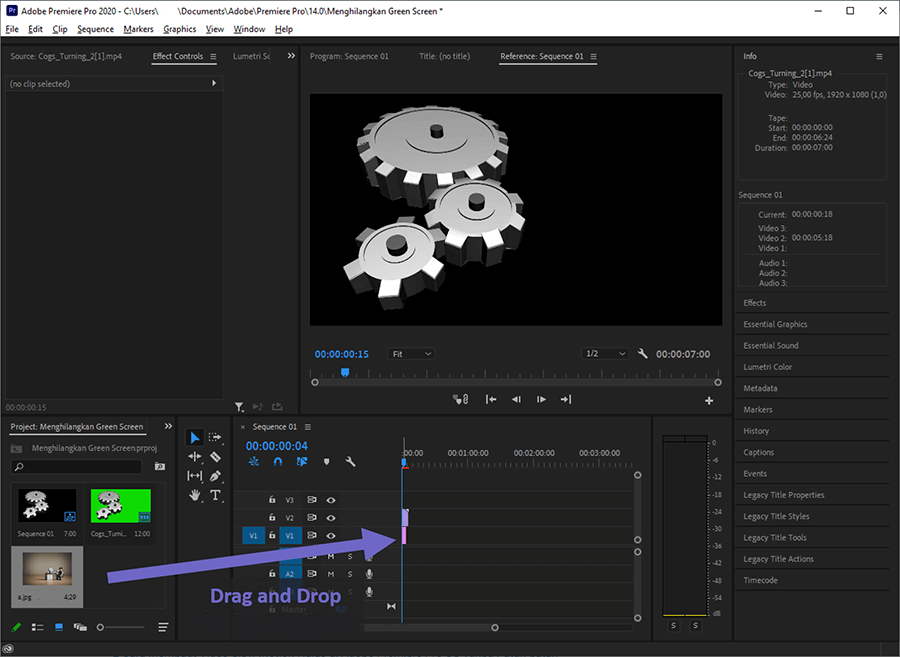Enable voice-over record on A2 track
This screenshot has width=900, height=657.
coord(369,574)
